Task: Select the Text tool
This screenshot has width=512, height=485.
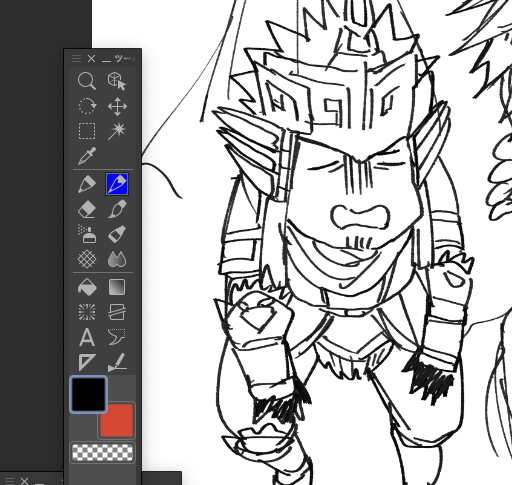Action: [x=87, y=337]
